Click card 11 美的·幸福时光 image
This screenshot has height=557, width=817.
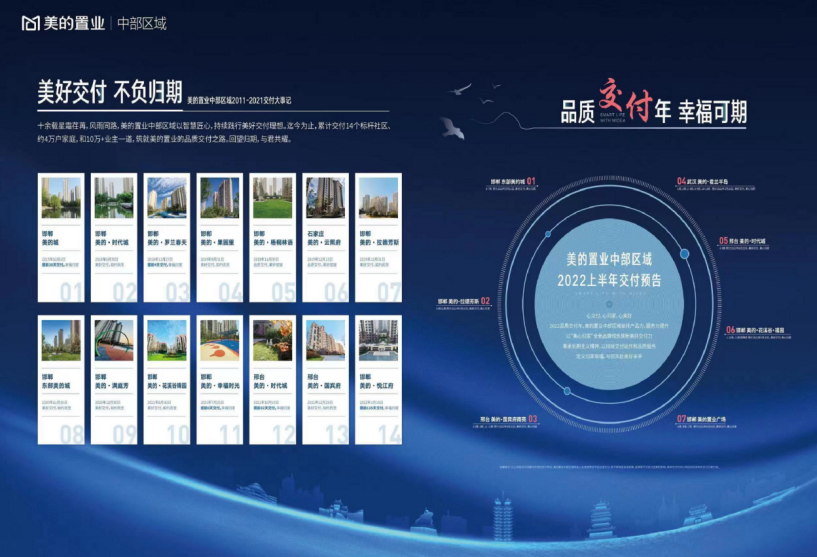(219, 340)
